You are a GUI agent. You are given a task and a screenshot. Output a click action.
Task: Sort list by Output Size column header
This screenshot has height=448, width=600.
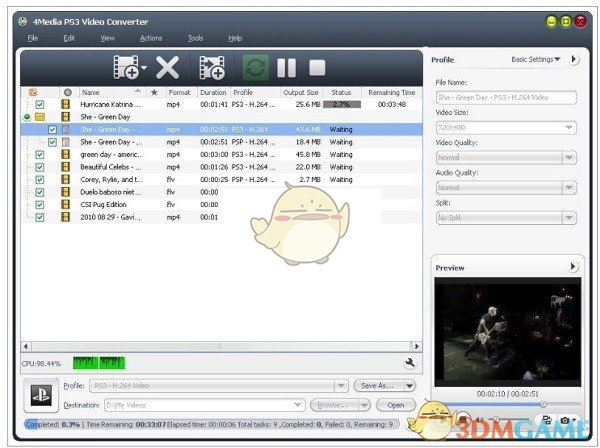tap(300, 92)
